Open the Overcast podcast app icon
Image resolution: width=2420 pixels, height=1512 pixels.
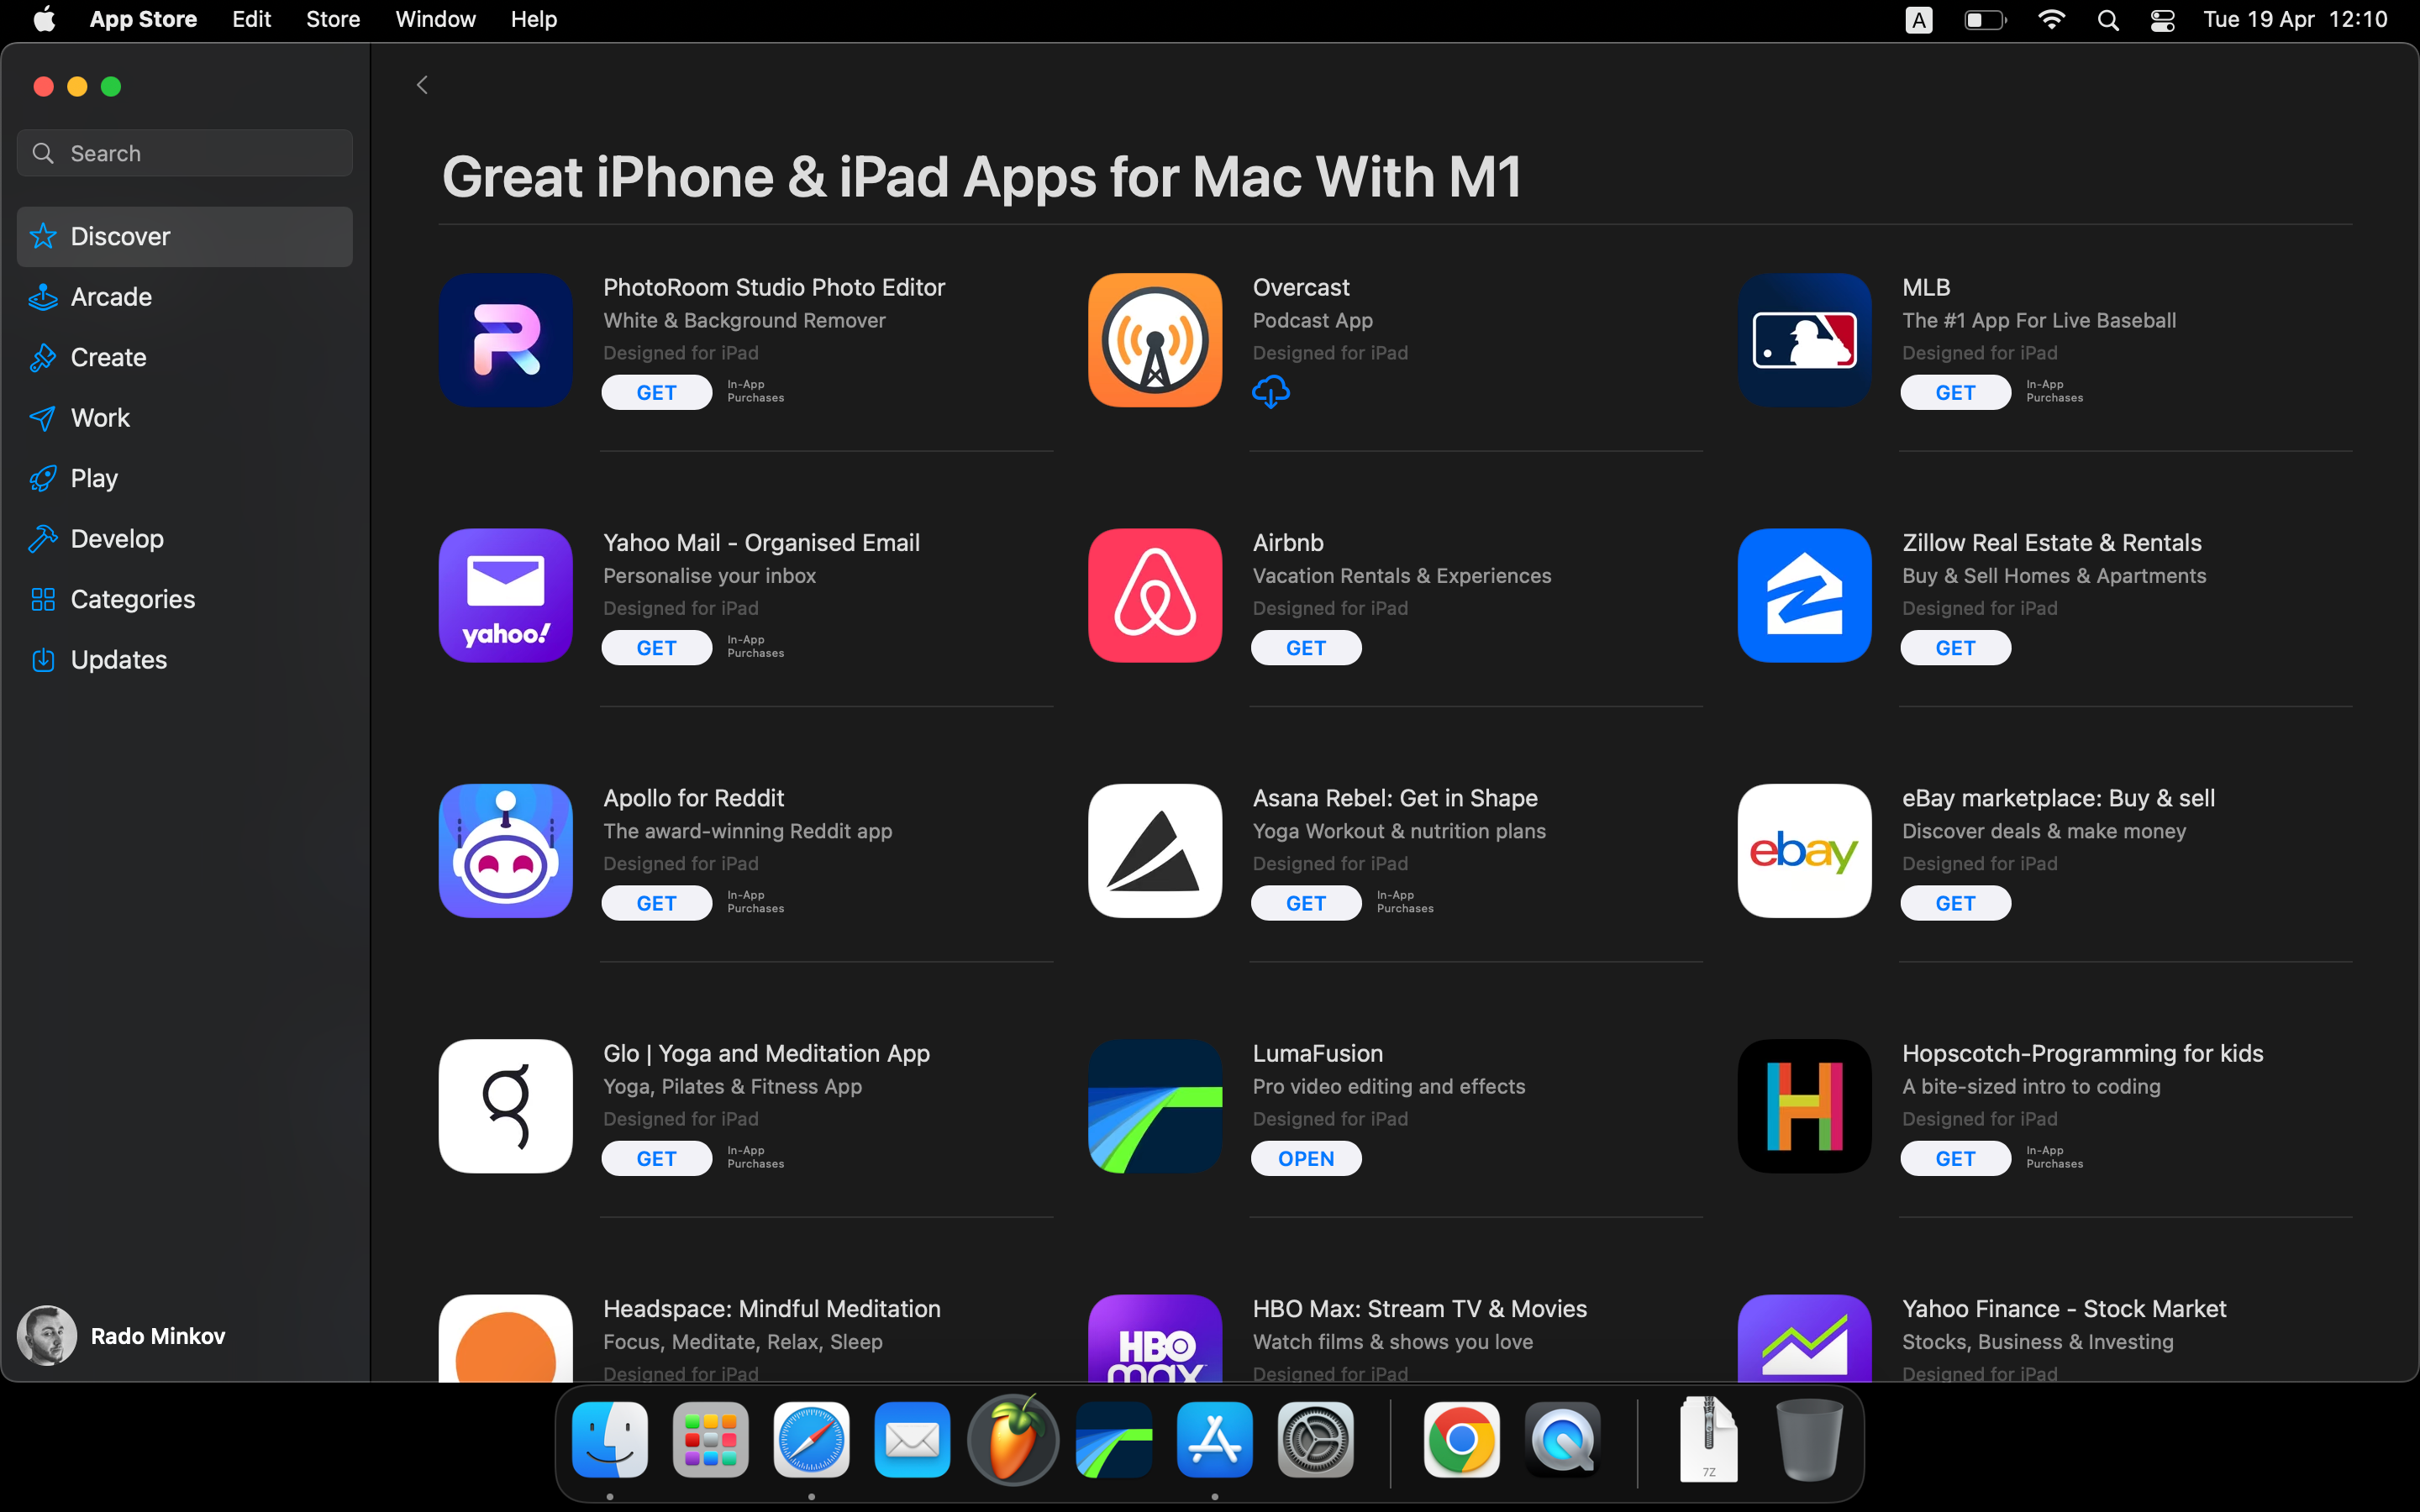click(x=1155, y=340)
